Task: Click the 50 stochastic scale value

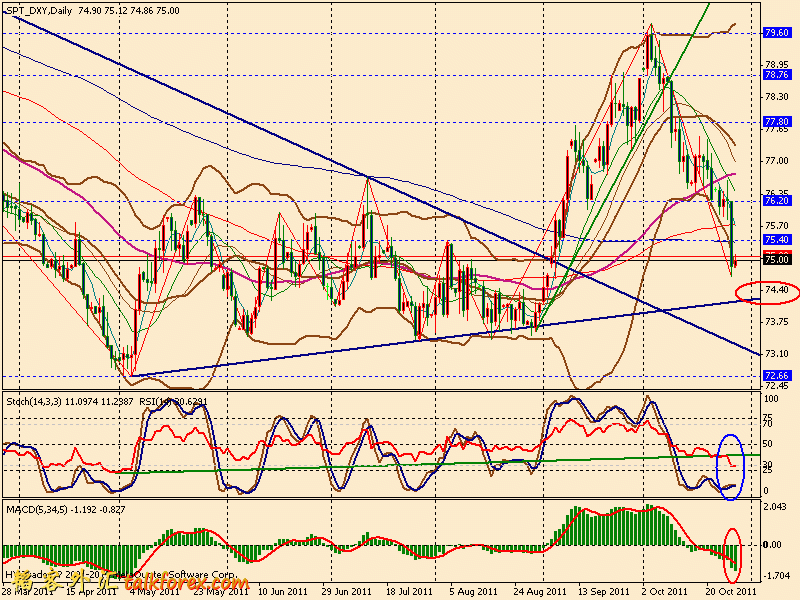Action: click(769, 444)
